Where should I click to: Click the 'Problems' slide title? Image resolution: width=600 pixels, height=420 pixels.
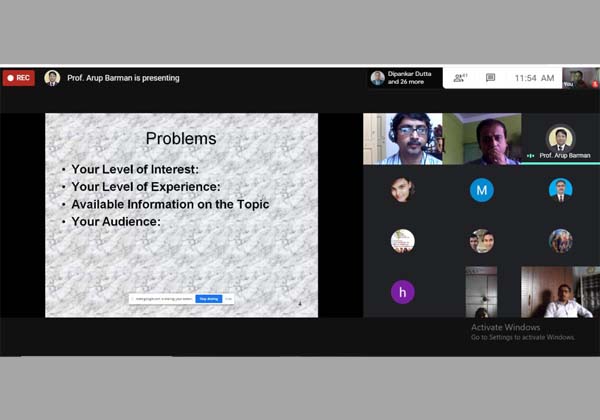tap(181, 138)
